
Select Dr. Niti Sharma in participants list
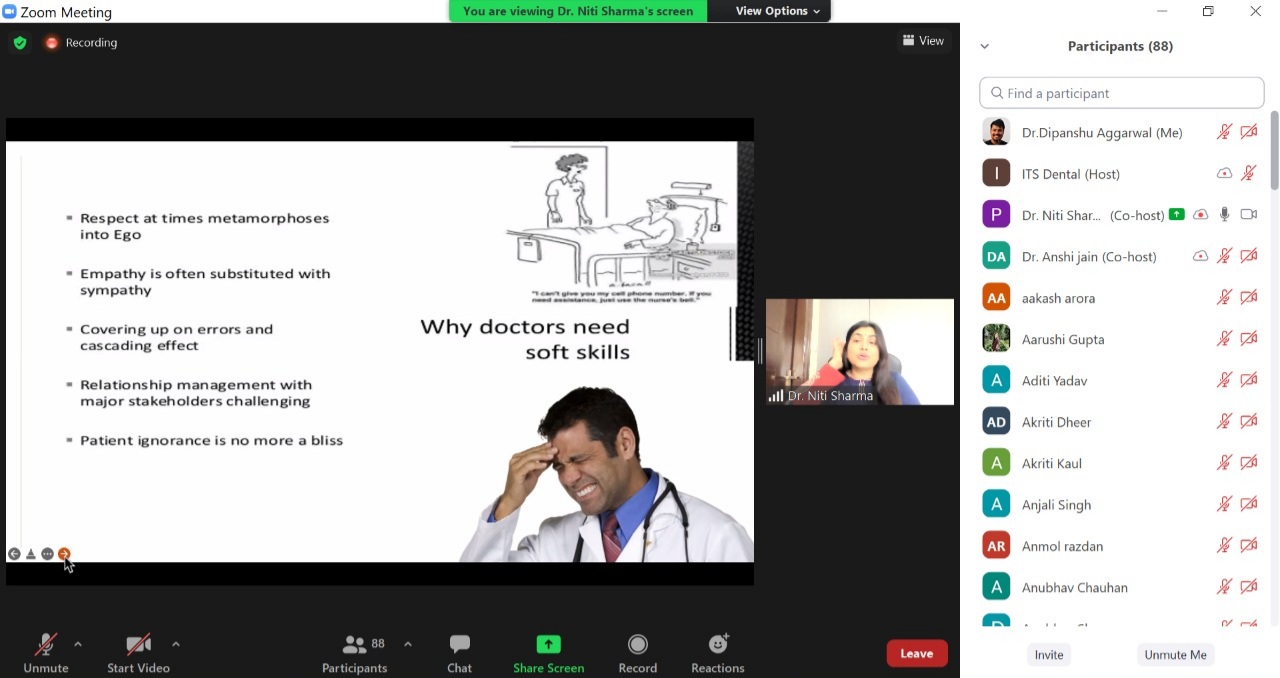tap(1060, 215)
